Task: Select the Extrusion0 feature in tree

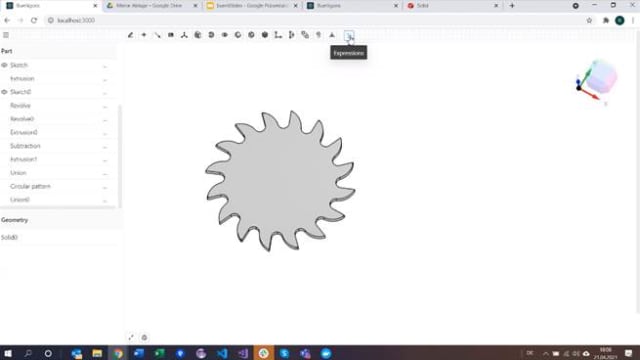Action: tap(24, 133)
